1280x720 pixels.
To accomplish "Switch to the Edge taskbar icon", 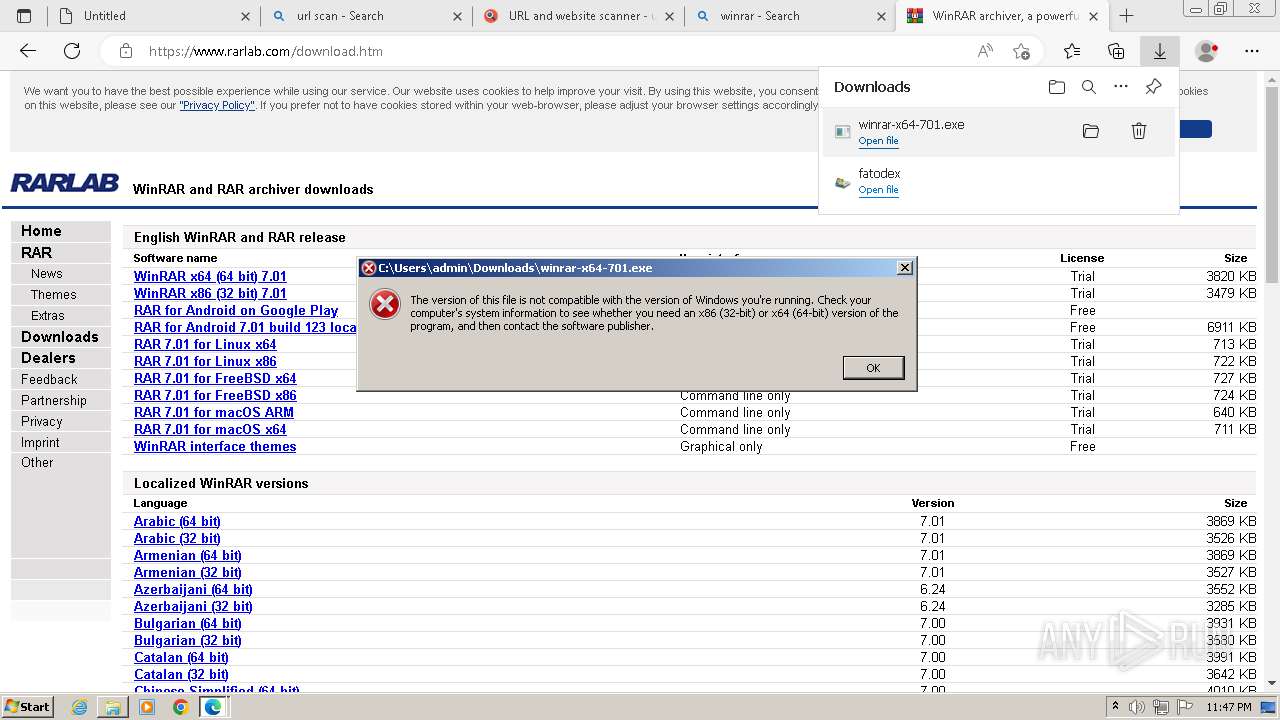I will click(x=213, y=707).
